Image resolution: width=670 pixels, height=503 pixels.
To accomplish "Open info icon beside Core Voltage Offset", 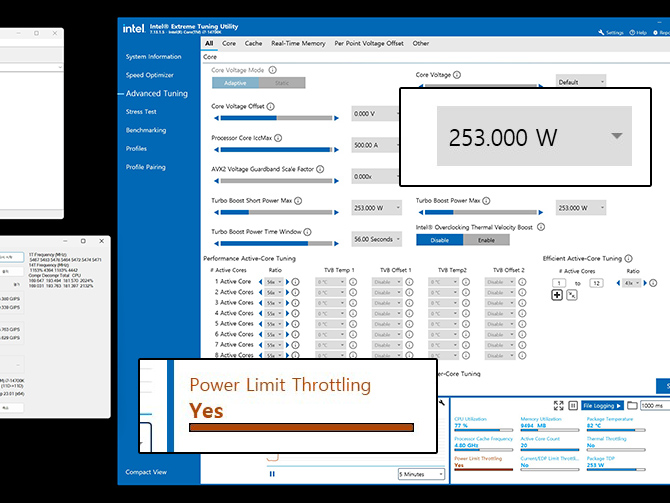I will click(270, 106).
